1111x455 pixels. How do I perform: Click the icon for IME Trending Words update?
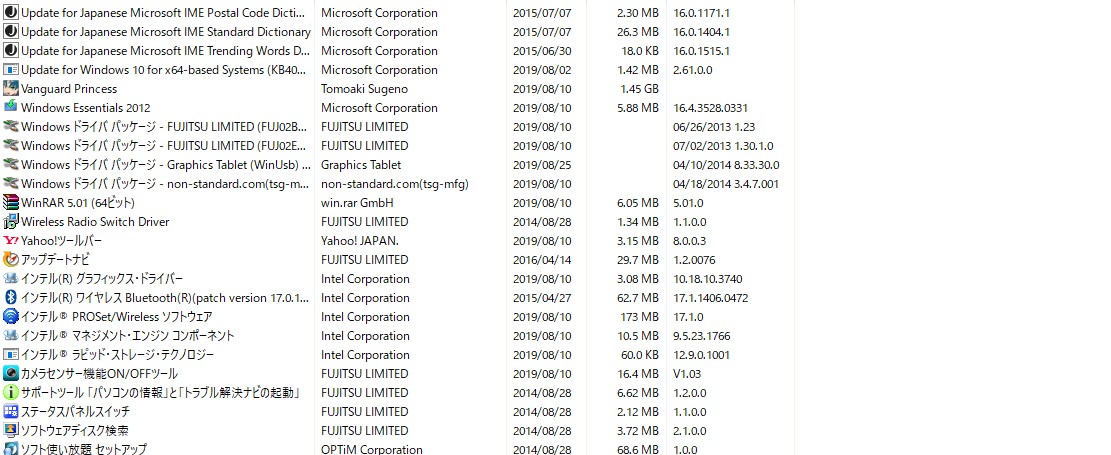[x=11, y=51]
